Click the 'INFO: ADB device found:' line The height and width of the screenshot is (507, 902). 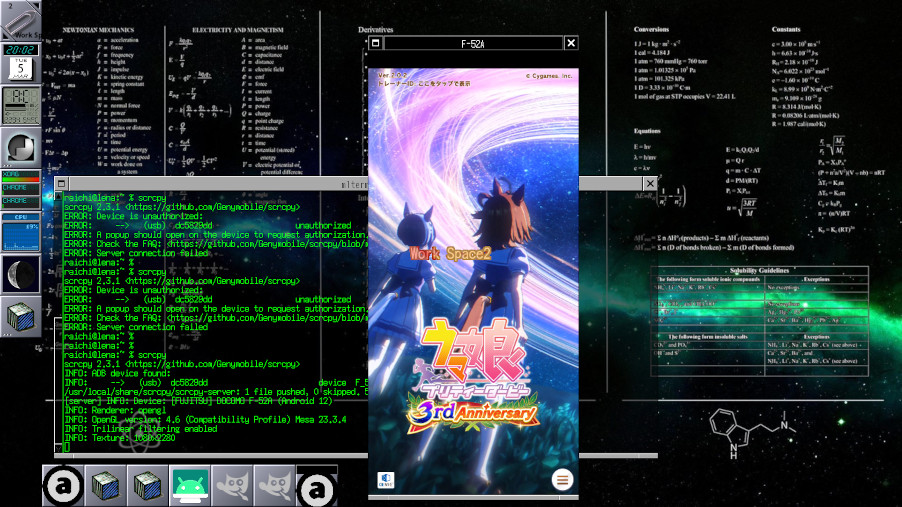117,373
